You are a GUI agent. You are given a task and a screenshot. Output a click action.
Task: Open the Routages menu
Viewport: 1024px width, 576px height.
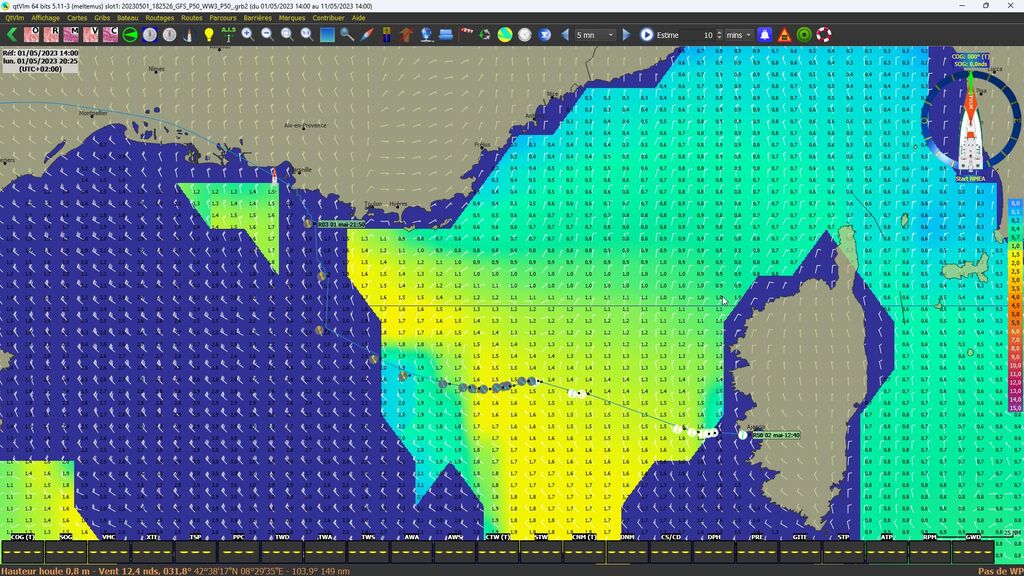159,18
